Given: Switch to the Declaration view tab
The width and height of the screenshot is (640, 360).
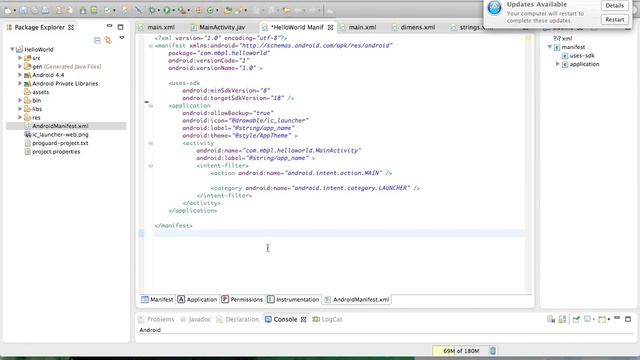Looking at the screenshot, I should 238,320.
